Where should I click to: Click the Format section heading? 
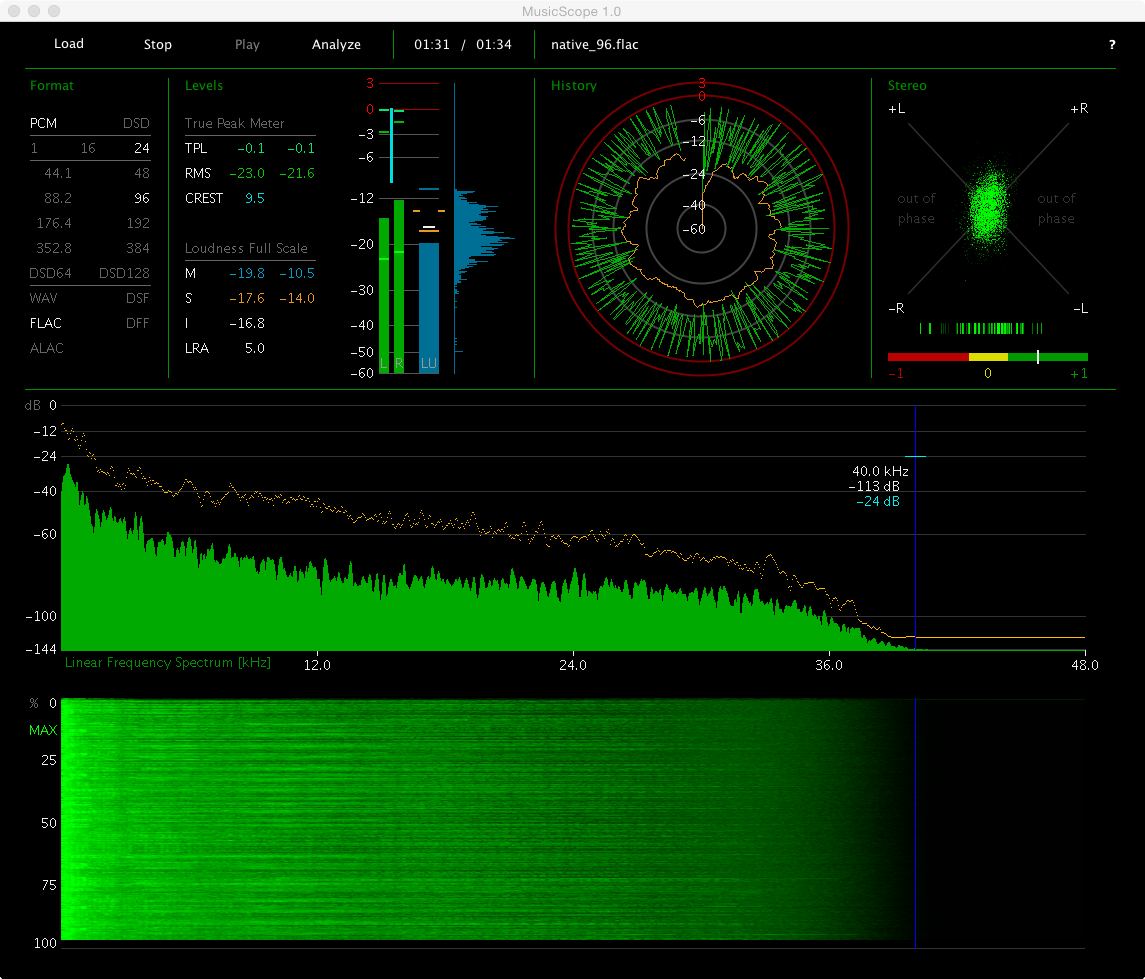tap(52, 85)
